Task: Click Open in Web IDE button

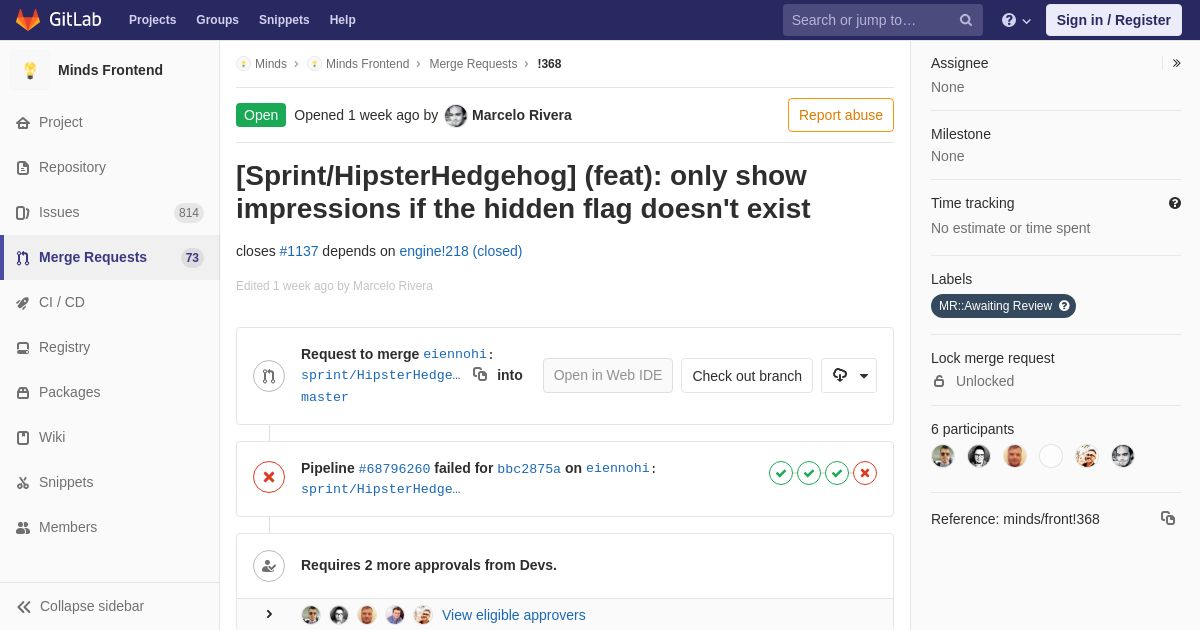Action: 608,375
